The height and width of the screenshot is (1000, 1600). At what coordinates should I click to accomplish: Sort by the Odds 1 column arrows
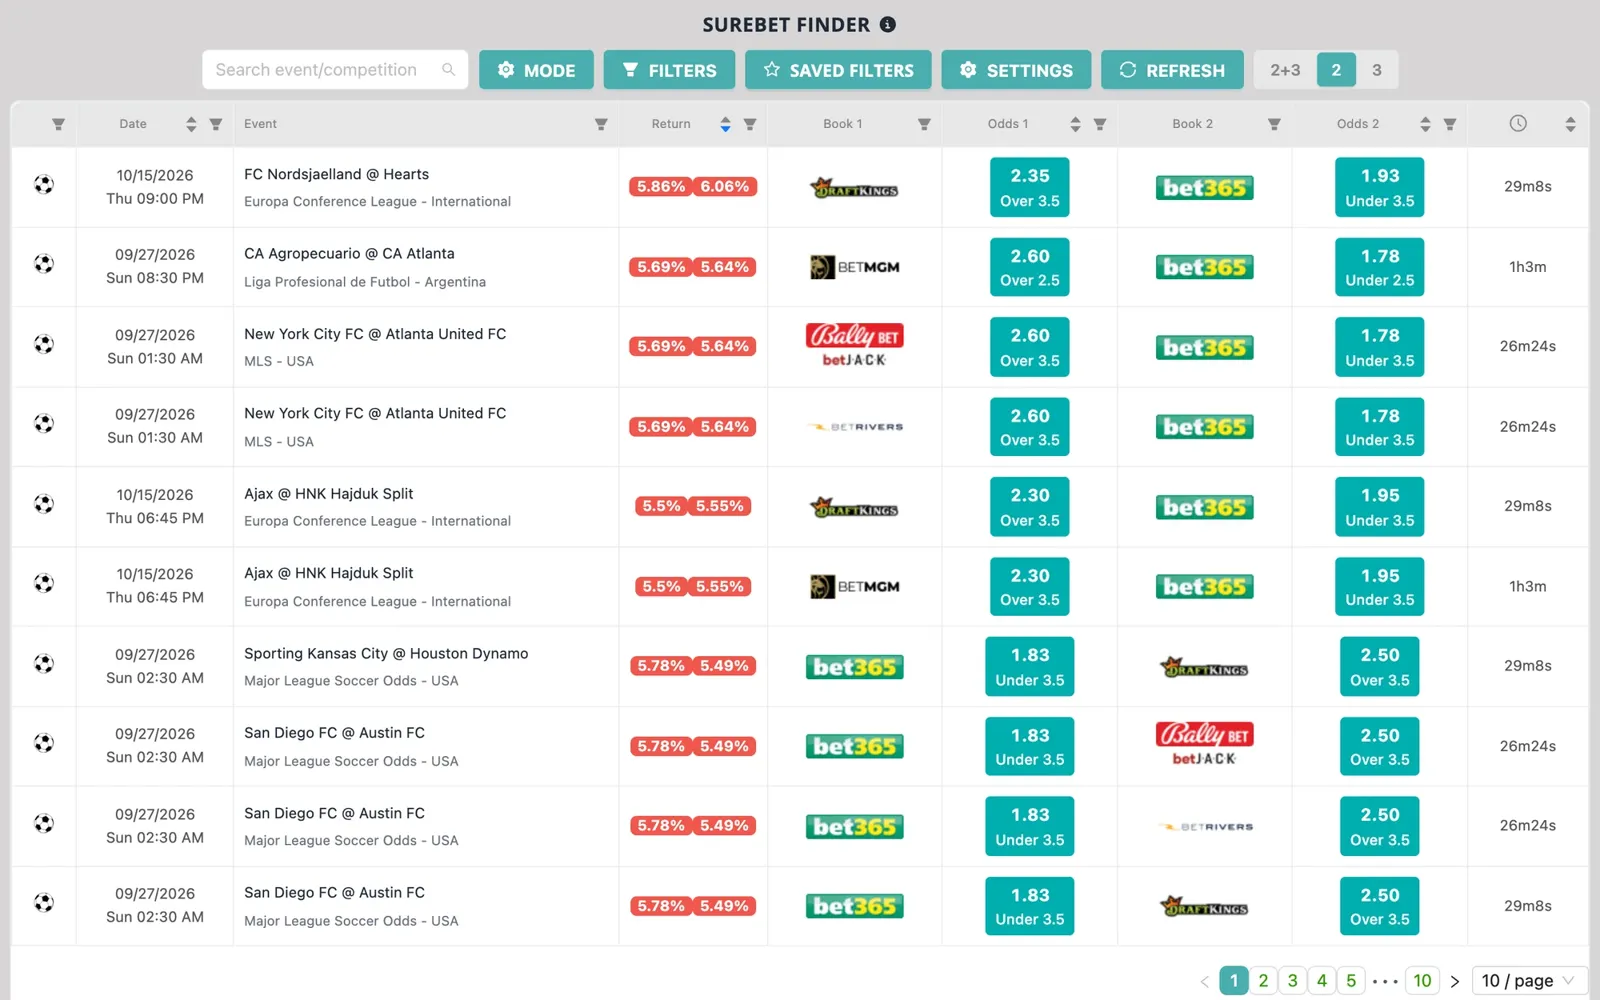pyautogui.click(x=1075, y=124)
